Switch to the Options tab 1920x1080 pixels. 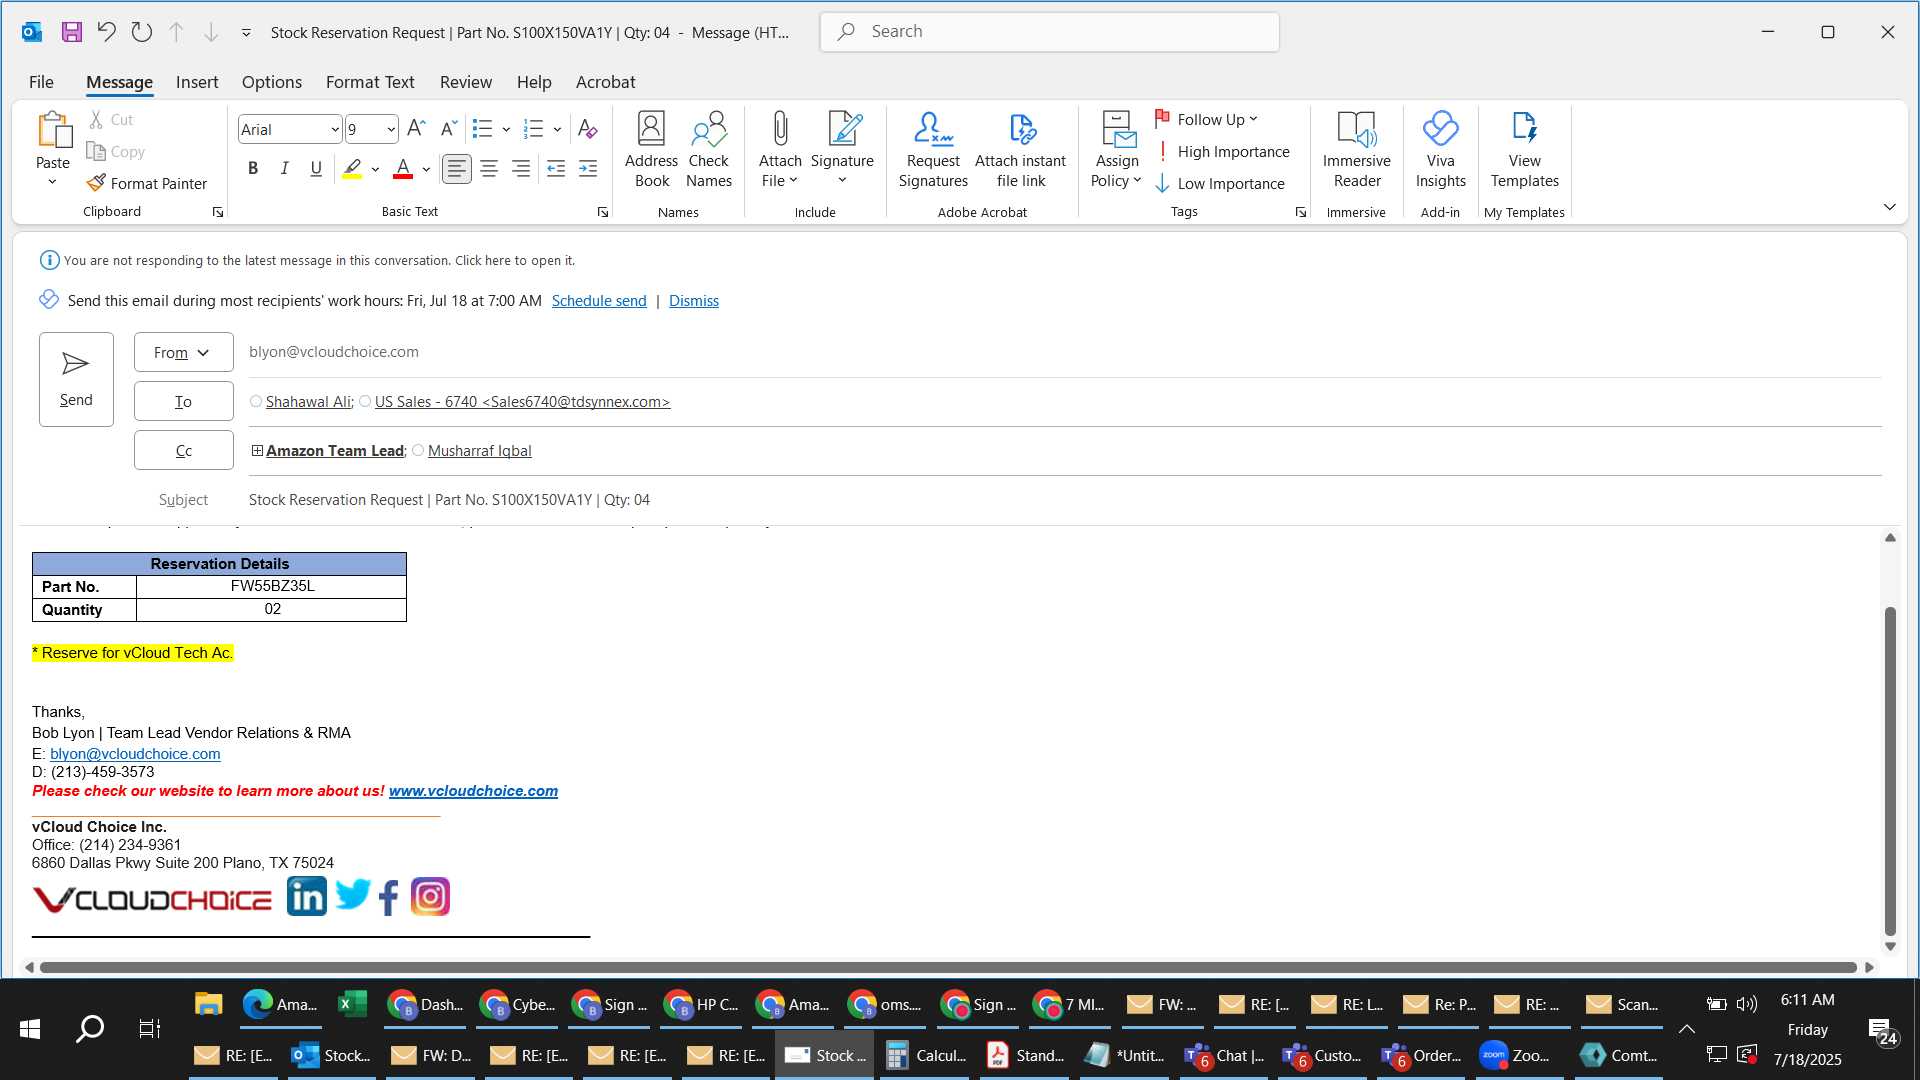(x=272, y=82)
